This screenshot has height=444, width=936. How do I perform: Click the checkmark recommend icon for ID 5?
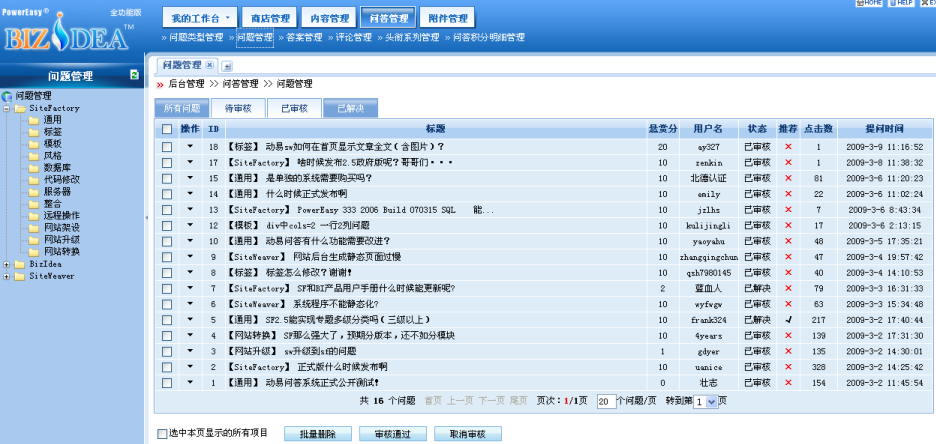click(788, 319)
